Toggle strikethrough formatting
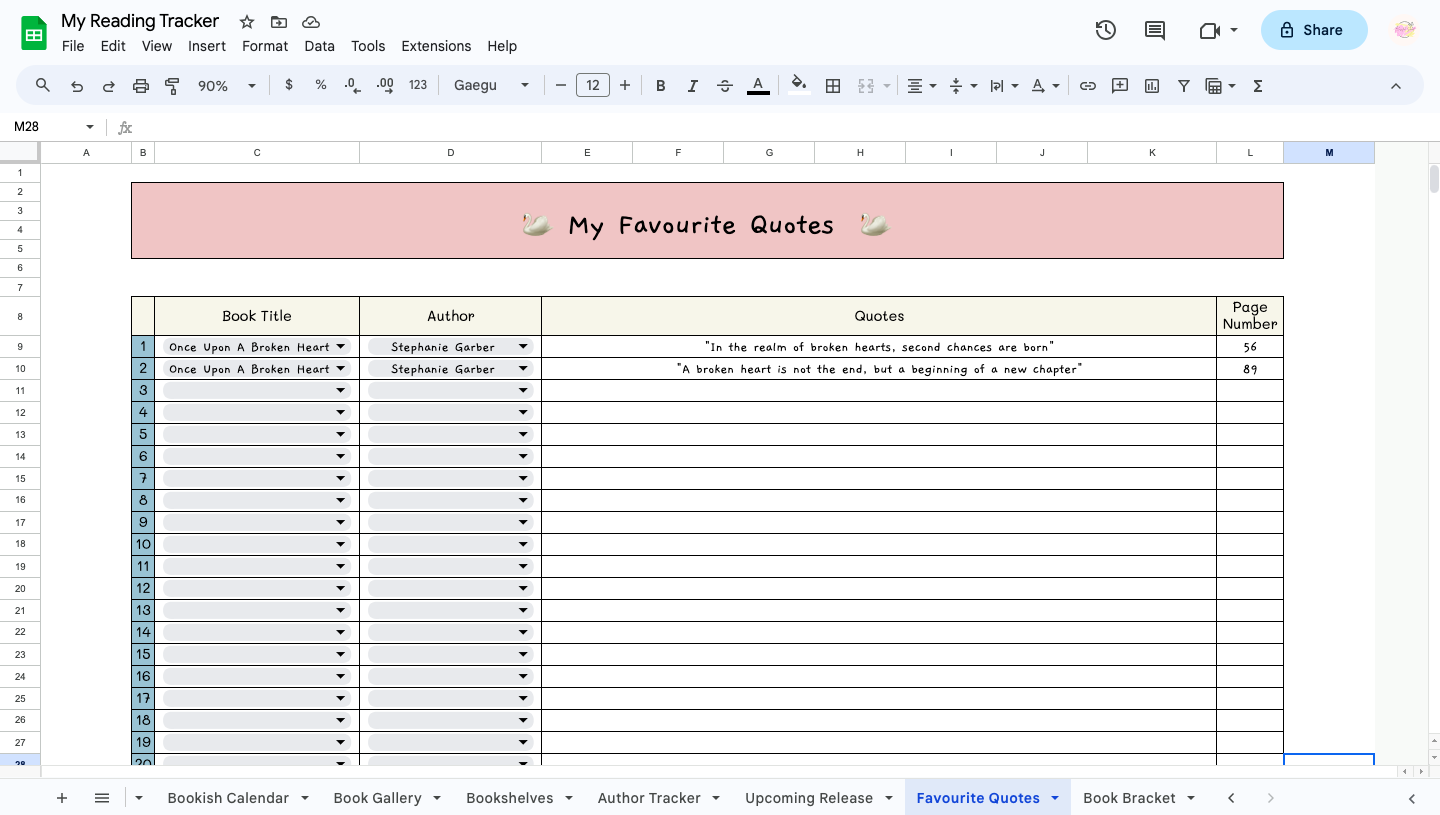 725,86
